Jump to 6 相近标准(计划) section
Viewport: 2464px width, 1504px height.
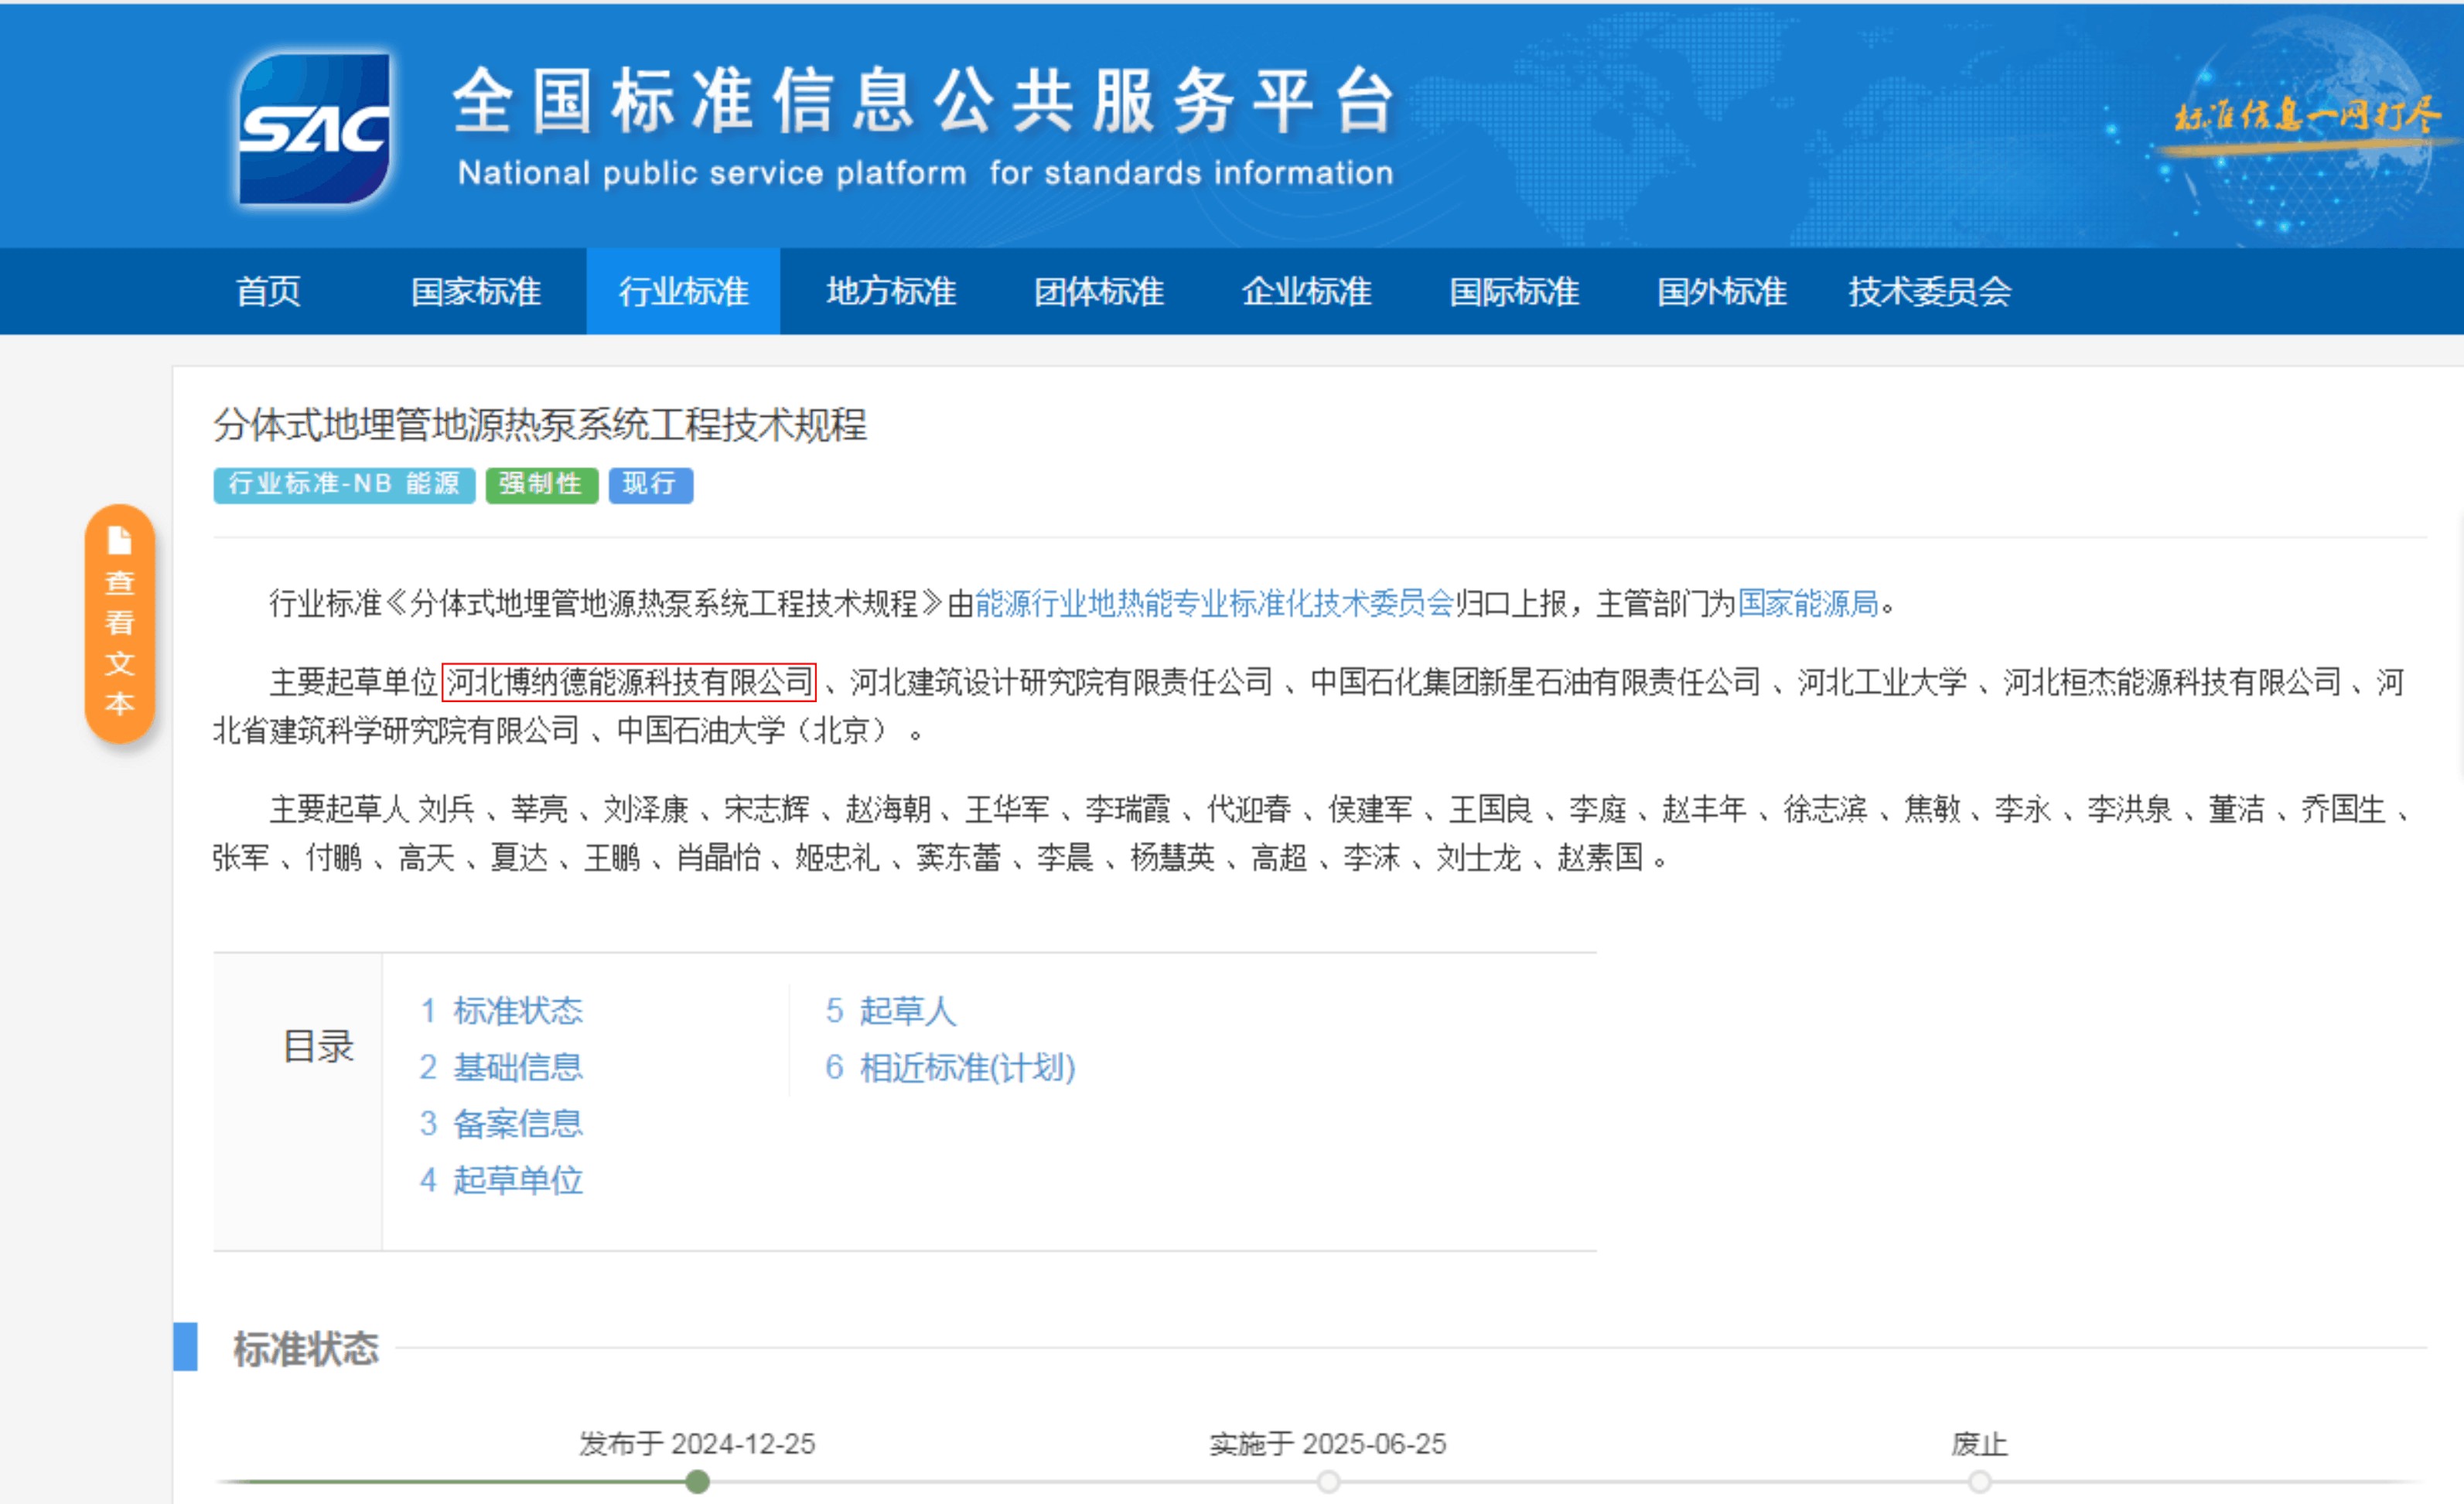point(950,1067)
